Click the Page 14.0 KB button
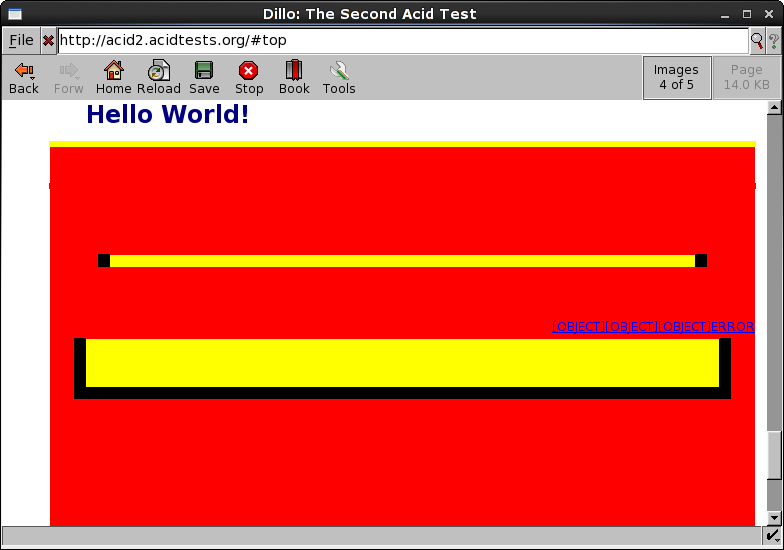Viewport: 784px width, 550px height. 746,77
